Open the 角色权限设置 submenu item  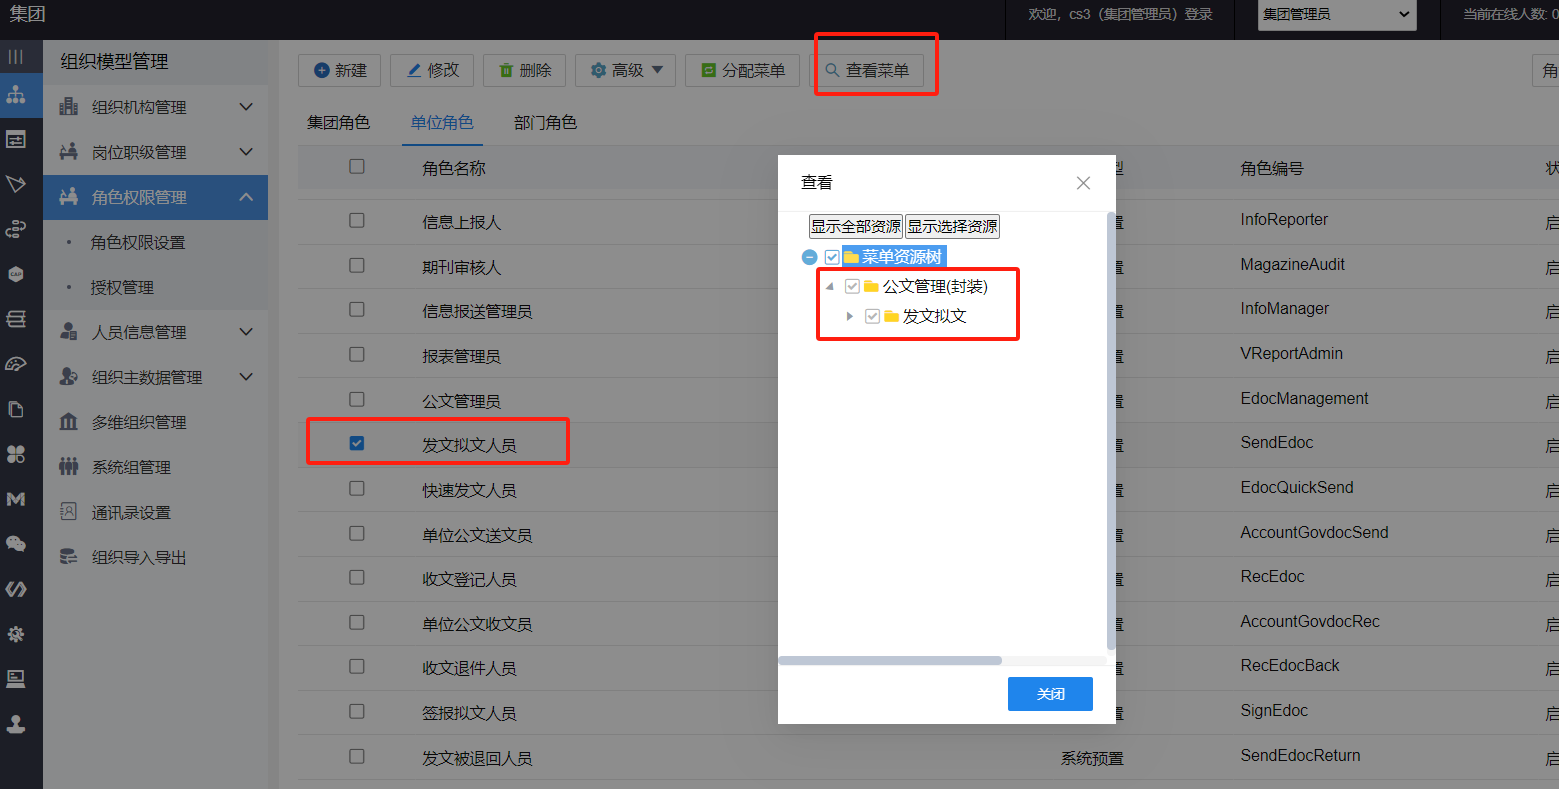coord(138,242)
